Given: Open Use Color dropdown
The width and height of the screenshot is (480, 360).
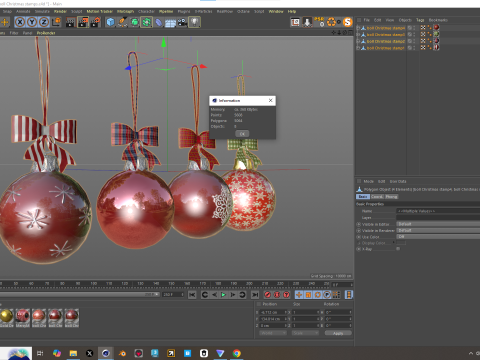Looking at the screenshot, I should 438,237.
